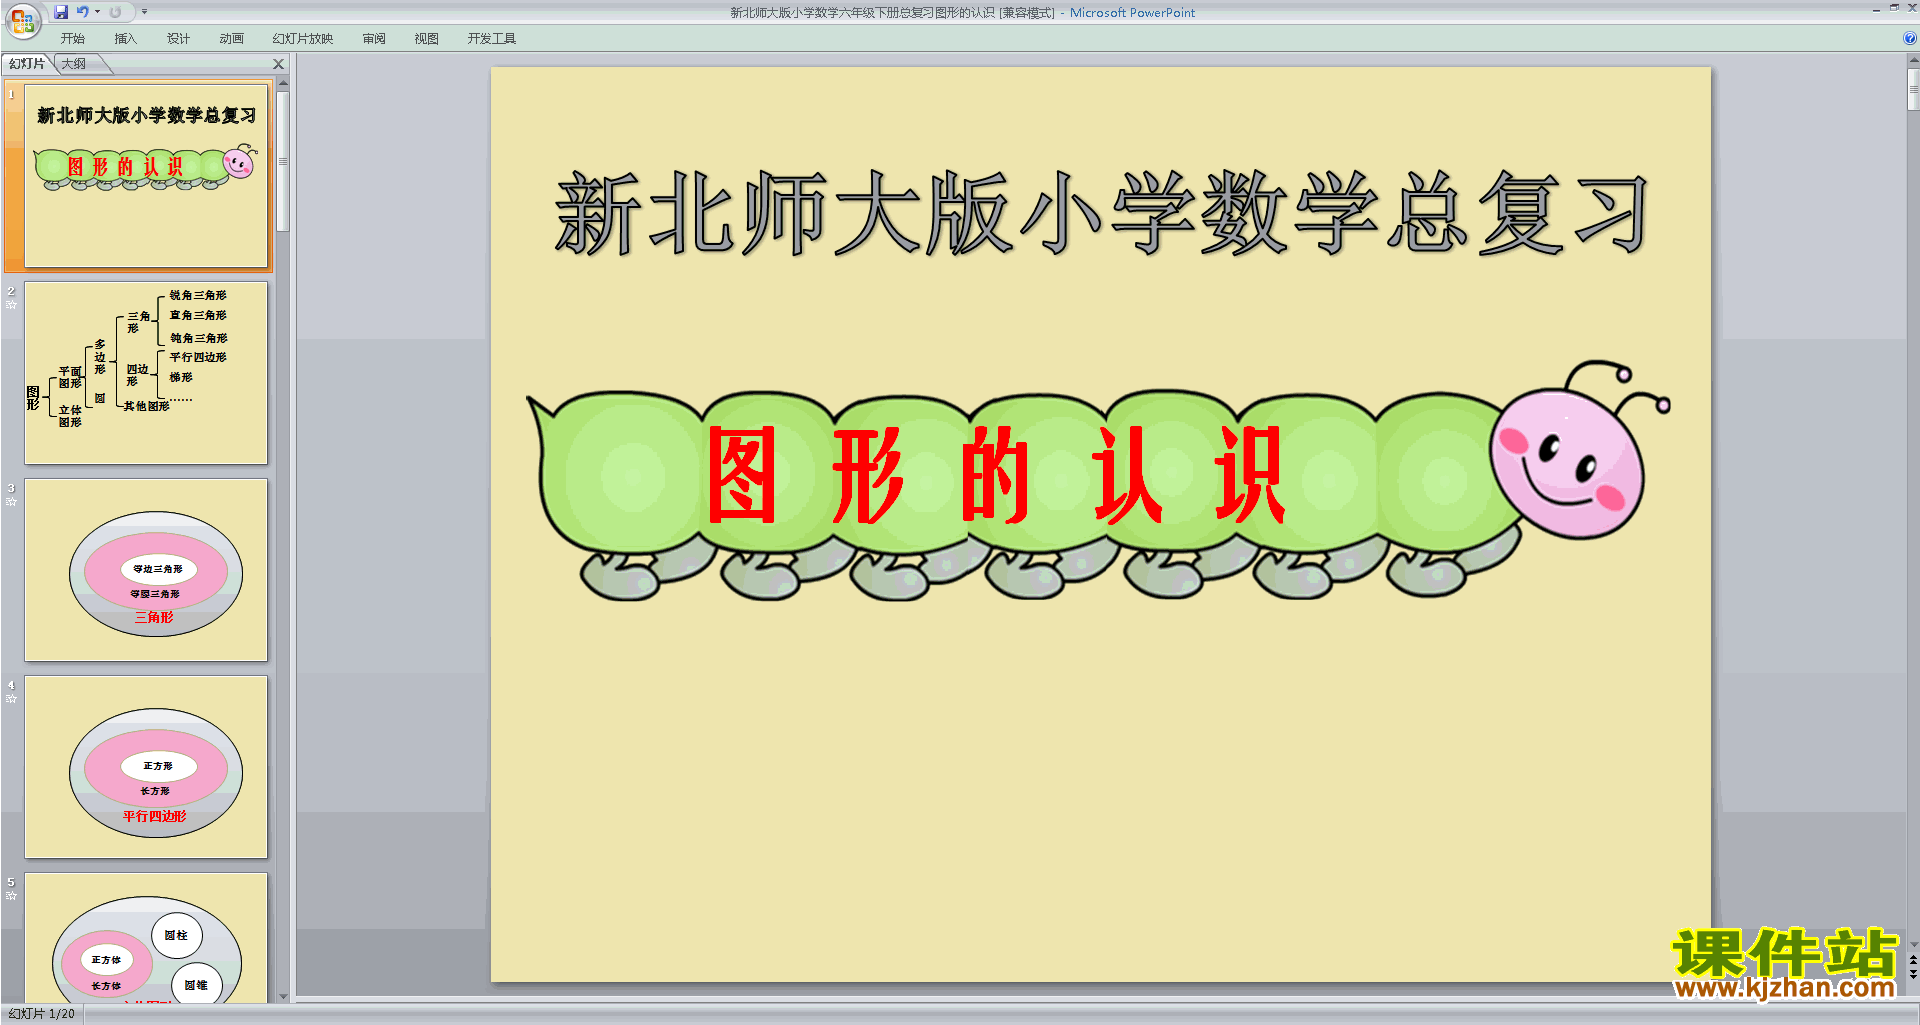This screenshot has width=1920, height=1025.
Task: Expand the Customize Quick Access Toolbar dropdown
Action: (x=144, y=12)
